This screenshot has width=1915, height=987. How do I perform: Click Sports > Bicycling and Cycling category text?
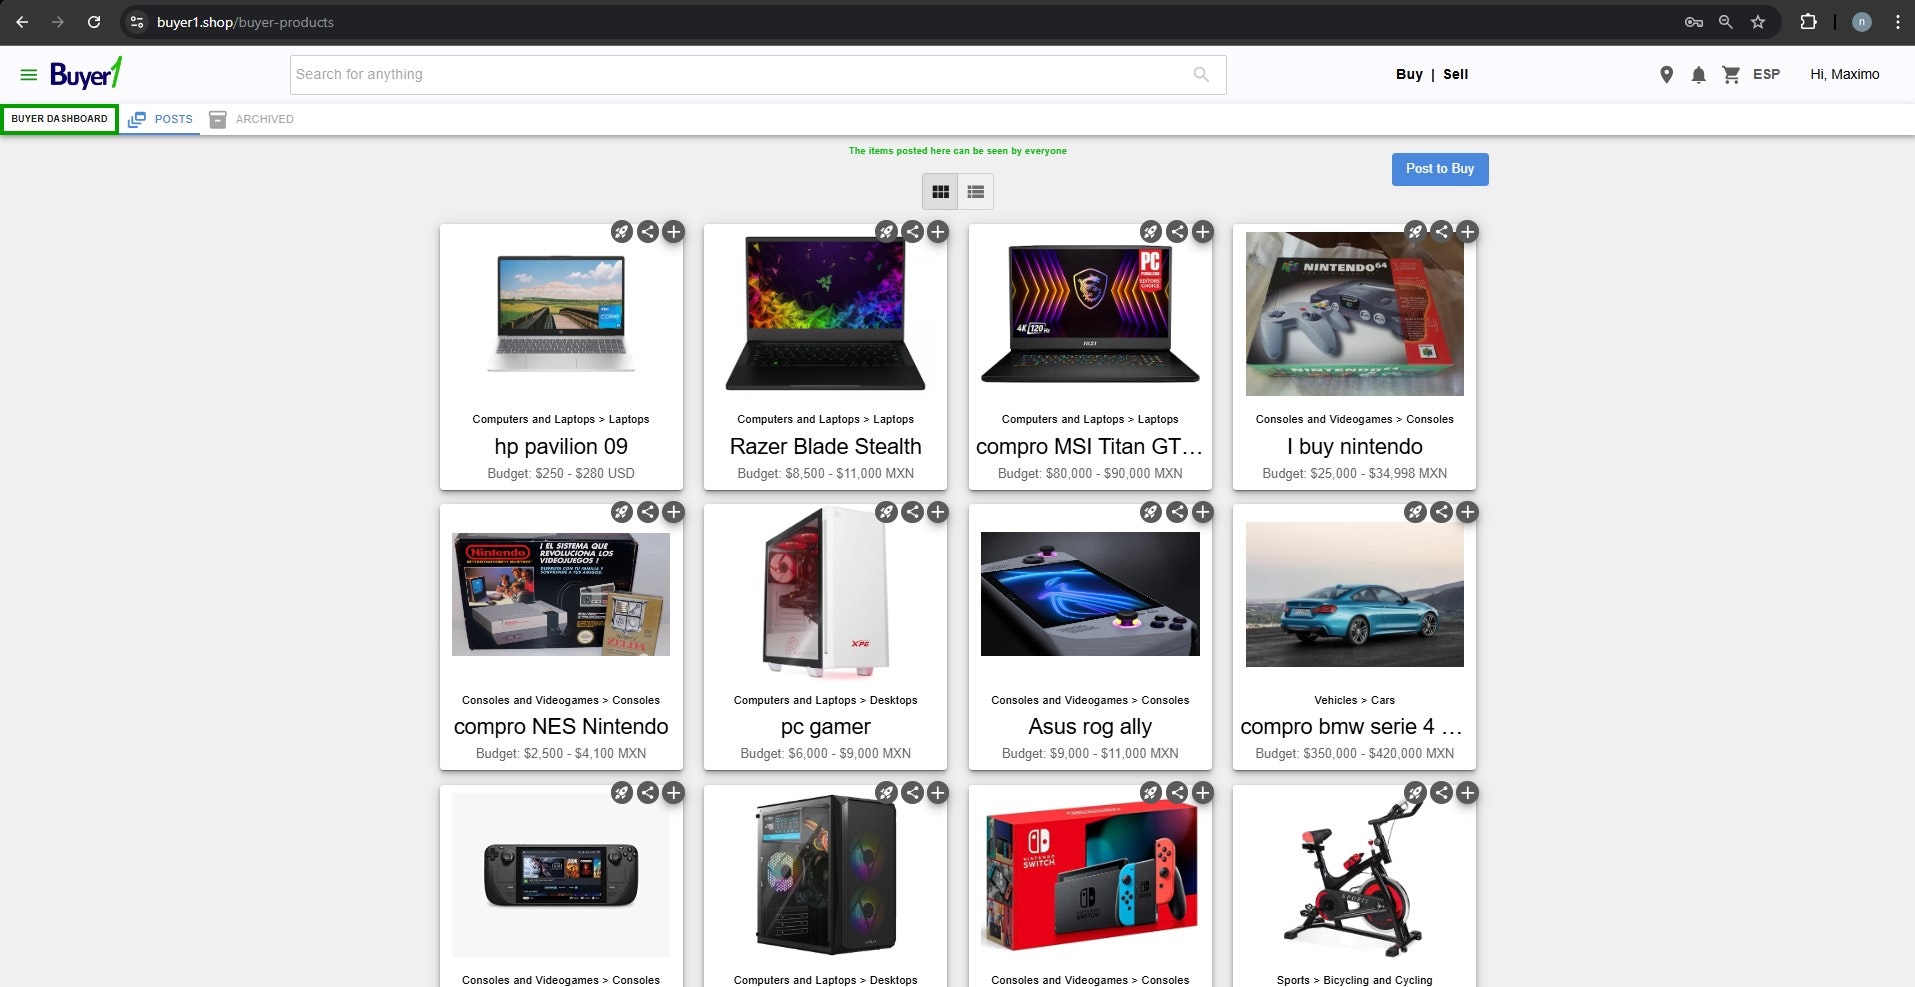1354,980
